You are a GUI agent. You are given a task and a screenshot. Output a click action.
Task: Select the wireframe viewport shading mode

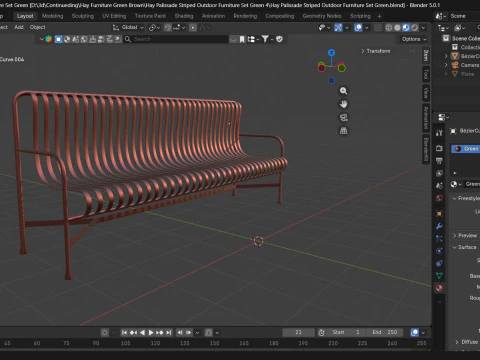coord(389,28)
